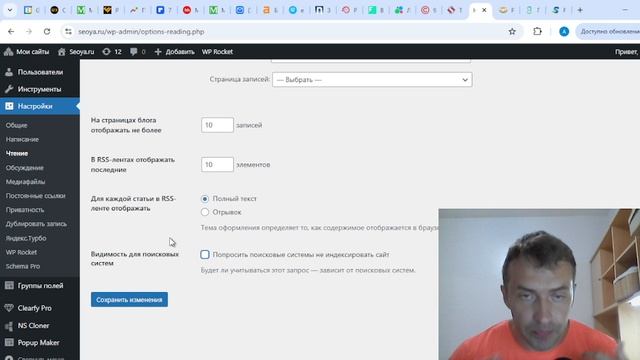Viewport: 640px width, 360px height.
Task: Click blog pages posts count field
Action: (x=217, y=125)
